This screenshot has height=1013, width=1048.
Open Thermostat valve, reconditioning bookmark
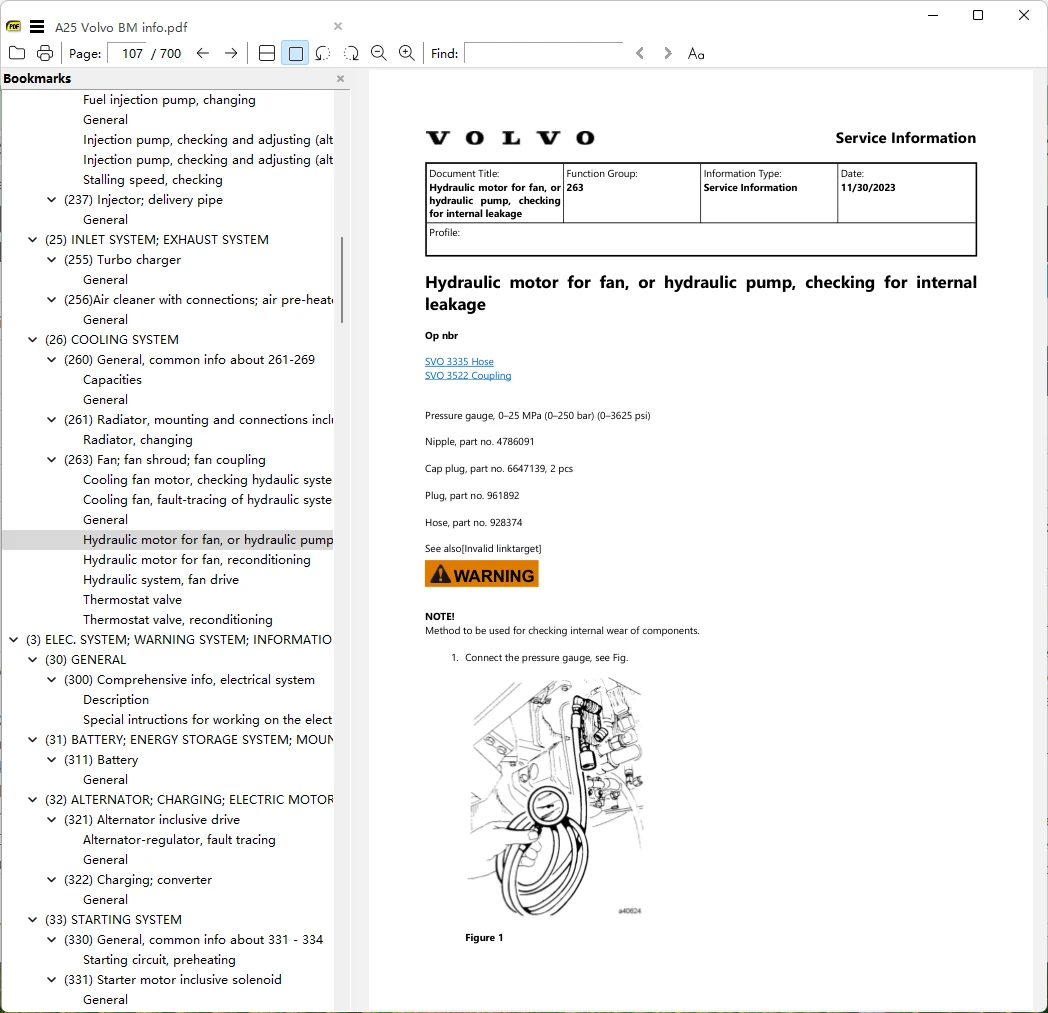tap(178, 620)
